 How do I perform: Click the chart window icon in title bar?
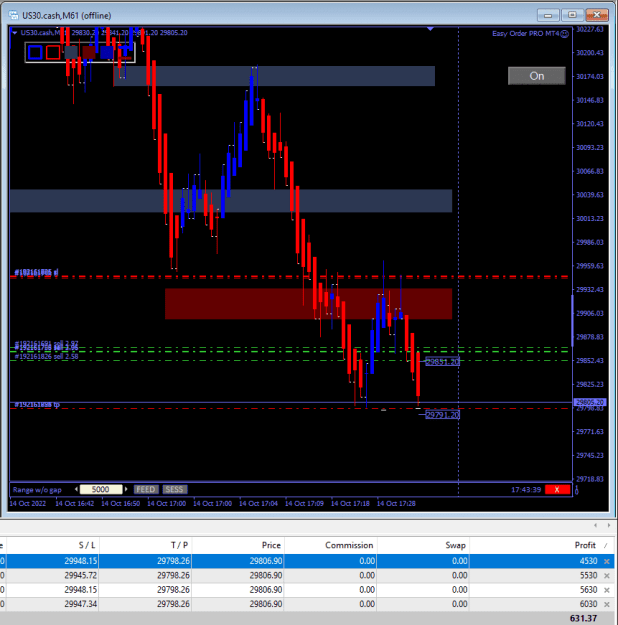(14, 15)
